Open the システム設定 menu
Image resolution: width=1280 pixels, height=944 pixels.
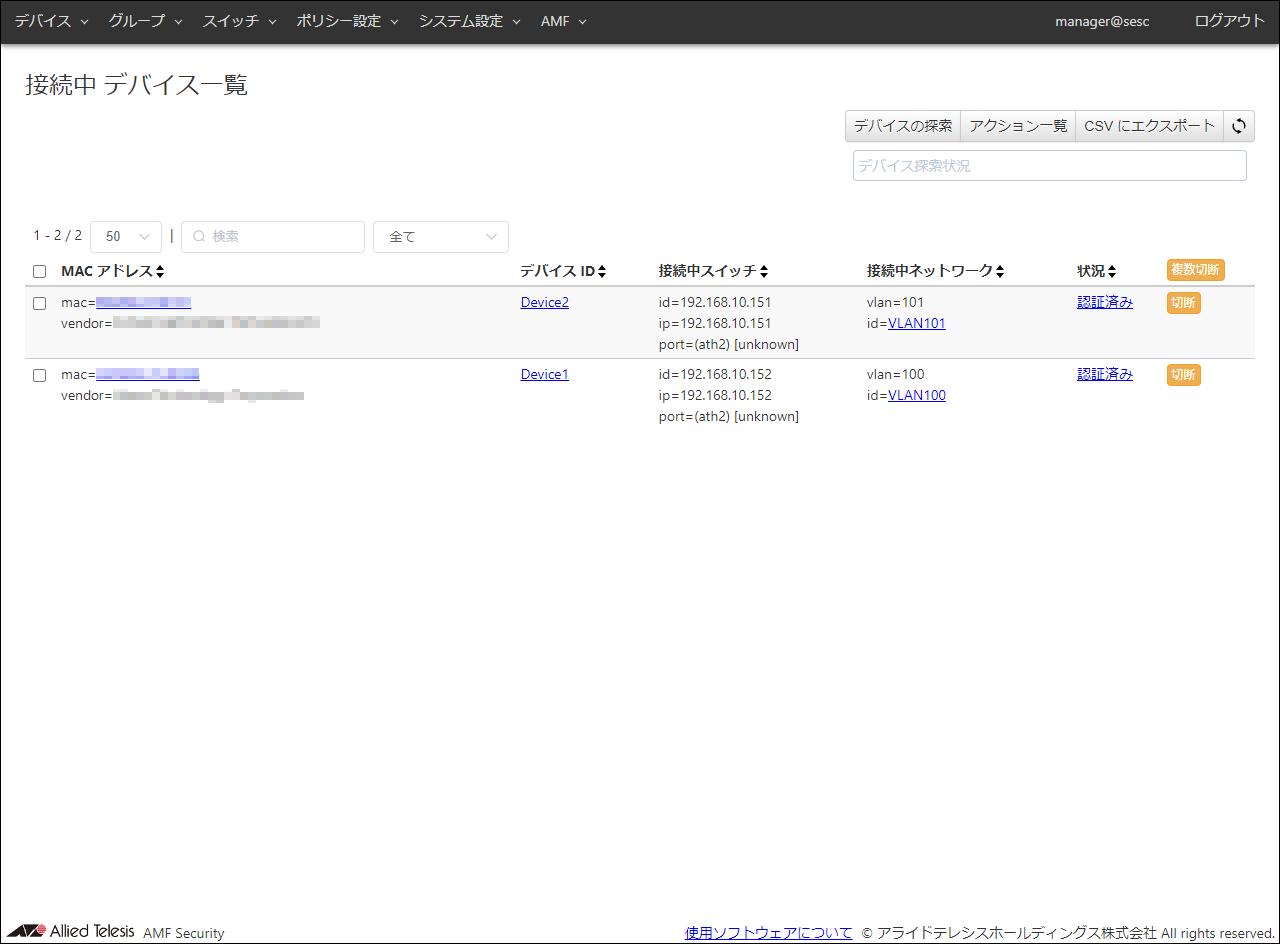[x=469, y=21]
